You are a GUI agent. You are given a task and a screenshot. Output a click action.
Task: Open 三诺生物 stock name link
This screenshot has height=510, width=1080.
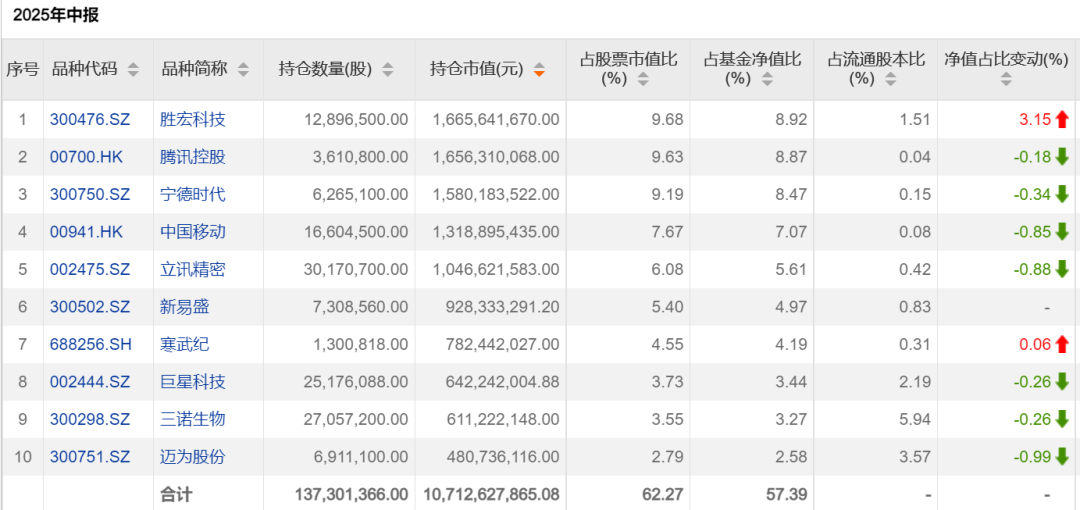tap(193, 419)
